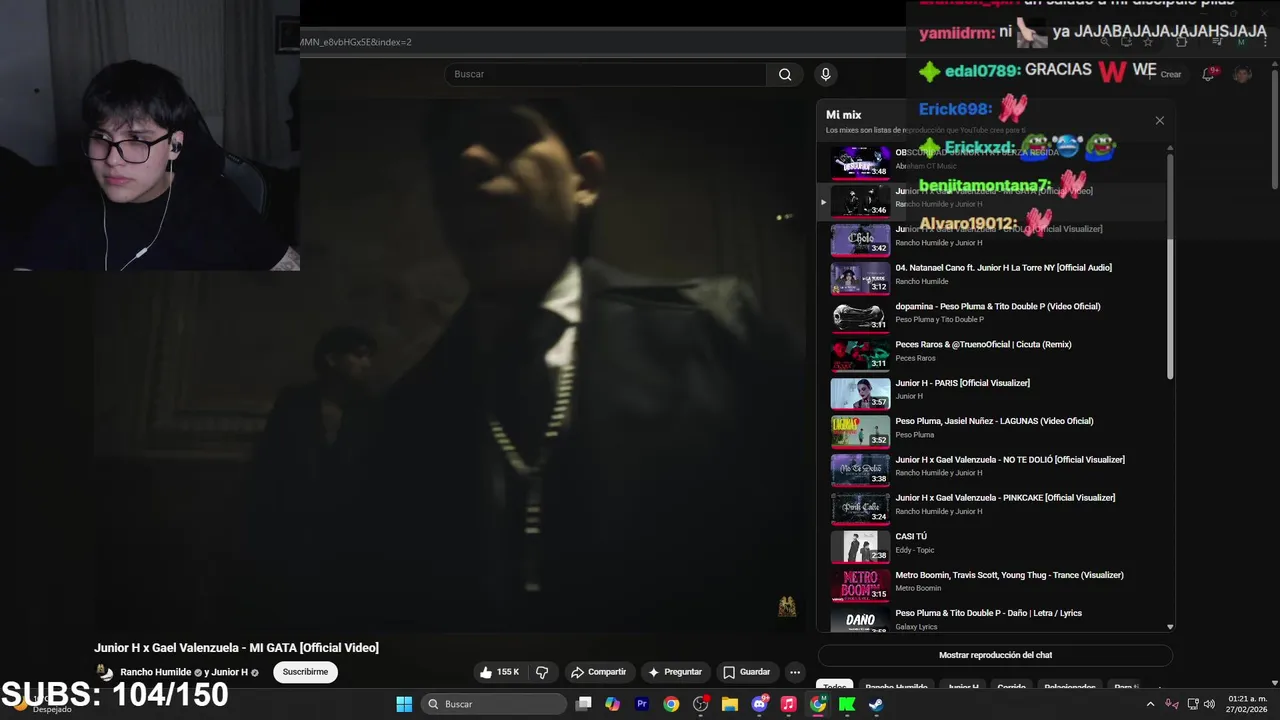The image size is (1280, 720).
Task: Save video with Guardar button
Action: (x=746, y=672)
